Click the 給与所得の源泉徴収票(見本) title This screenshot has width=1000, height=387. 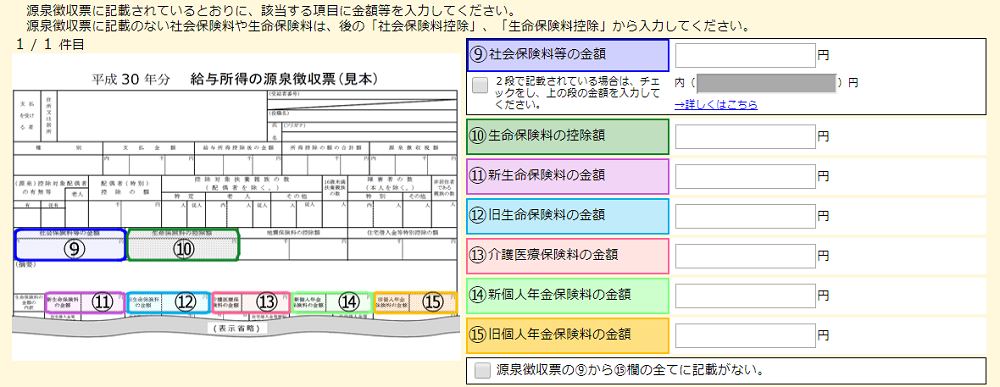pos(284,80)
